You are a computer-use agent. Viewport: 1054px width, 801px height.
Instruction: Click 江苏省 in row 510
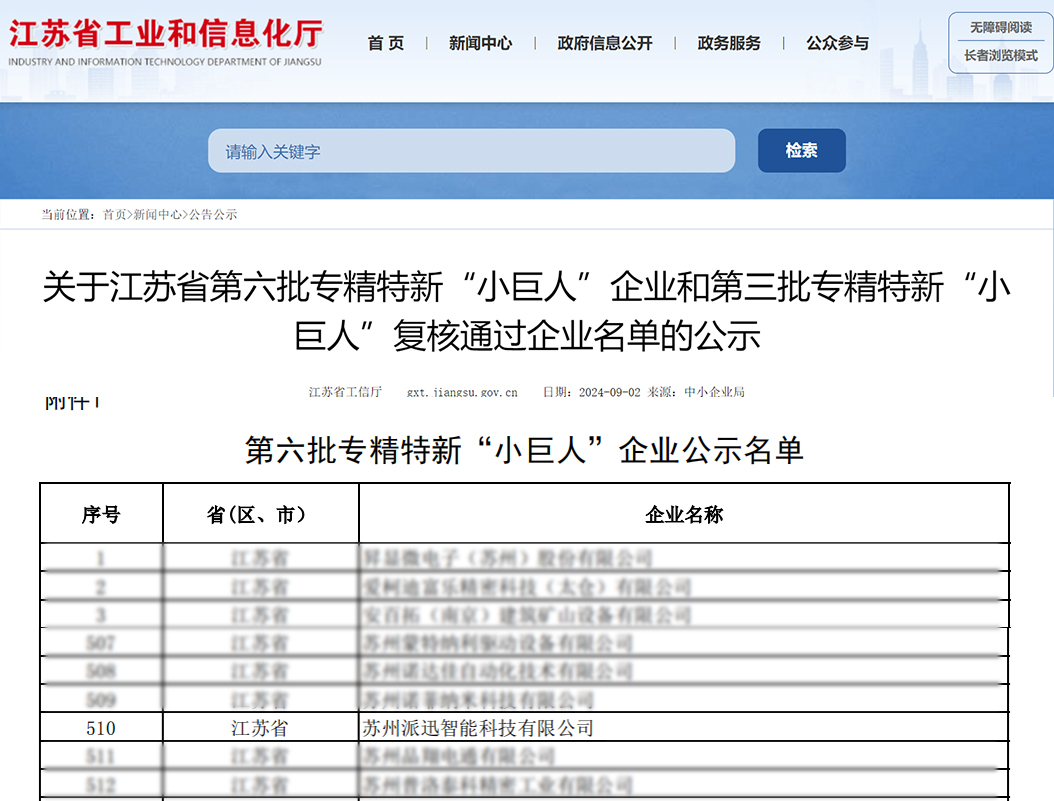point(259,728)
